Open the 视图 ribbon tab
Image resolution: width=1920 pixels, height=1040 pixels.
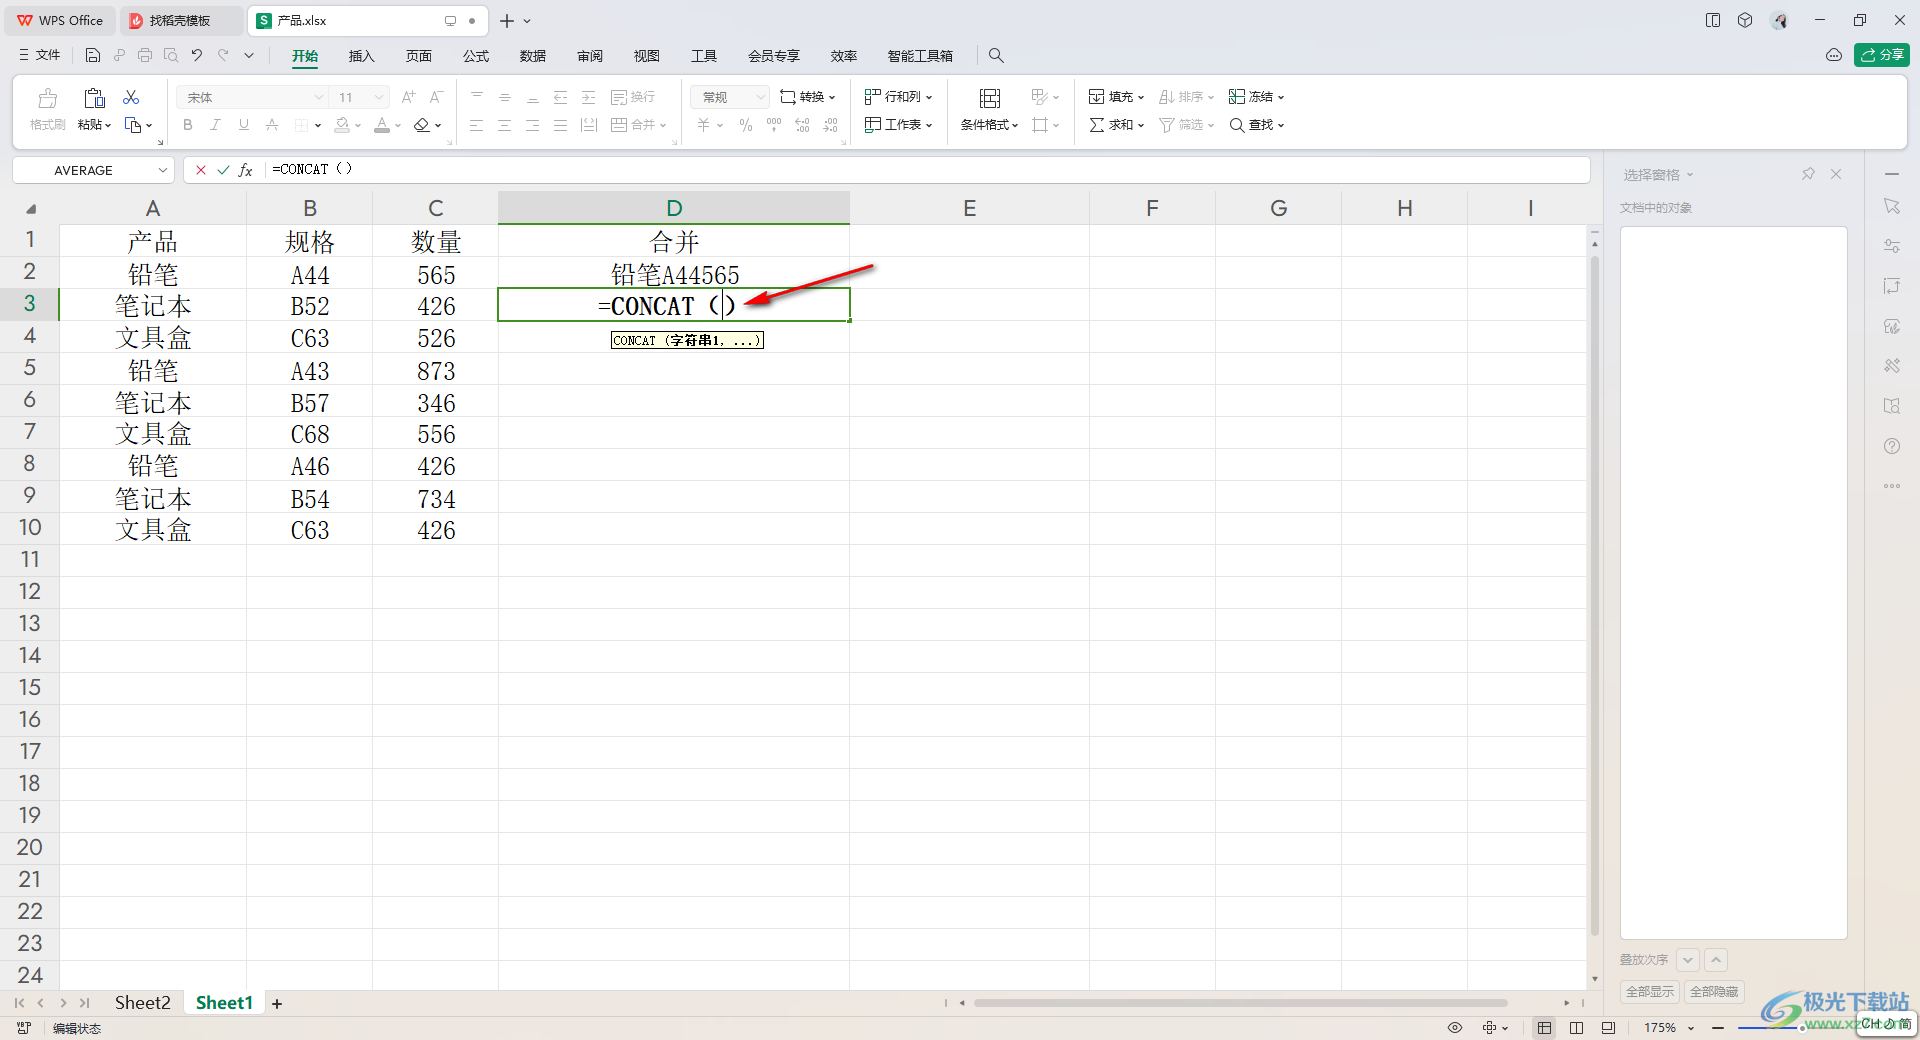coord(647,56)
